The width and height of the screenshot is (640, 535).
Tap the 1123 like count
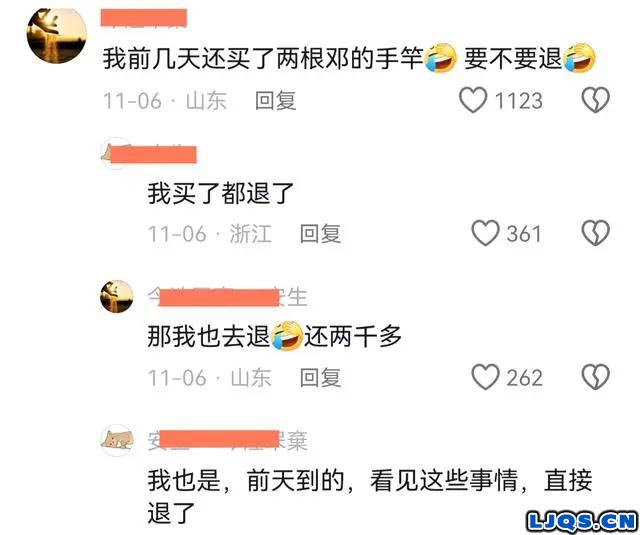pyautogui.click(x=519, y=101)
